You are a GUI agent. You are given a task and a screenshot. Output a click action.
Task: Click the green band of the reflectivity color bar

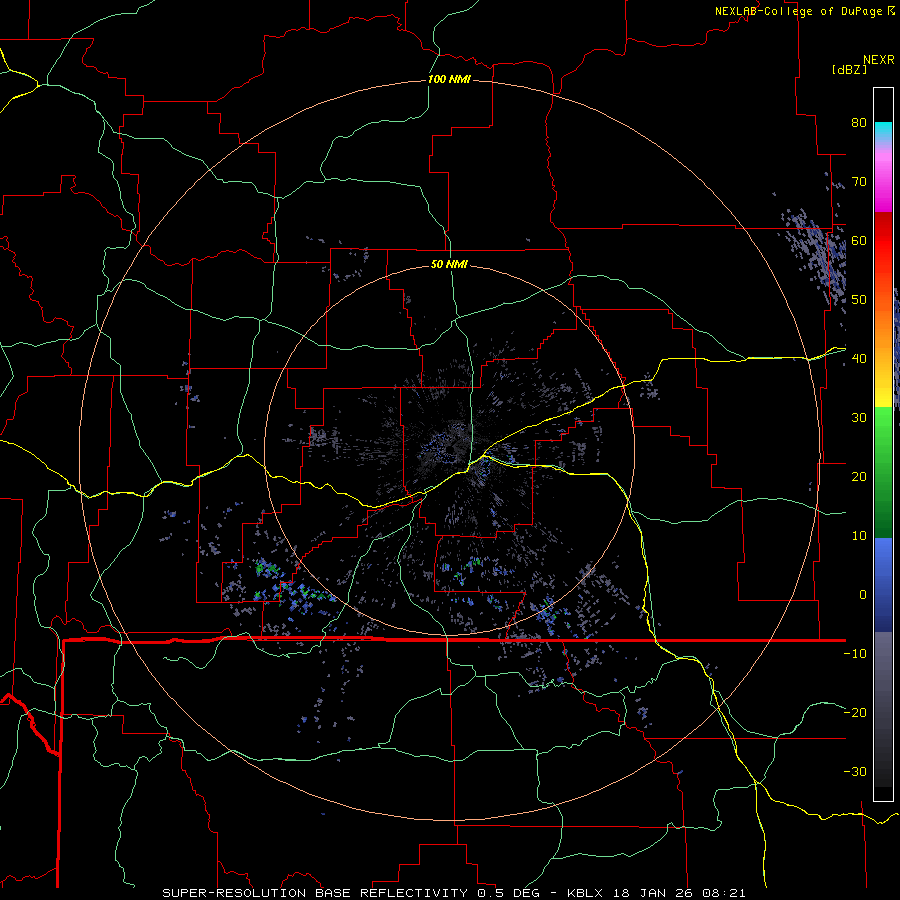(883, 472)
